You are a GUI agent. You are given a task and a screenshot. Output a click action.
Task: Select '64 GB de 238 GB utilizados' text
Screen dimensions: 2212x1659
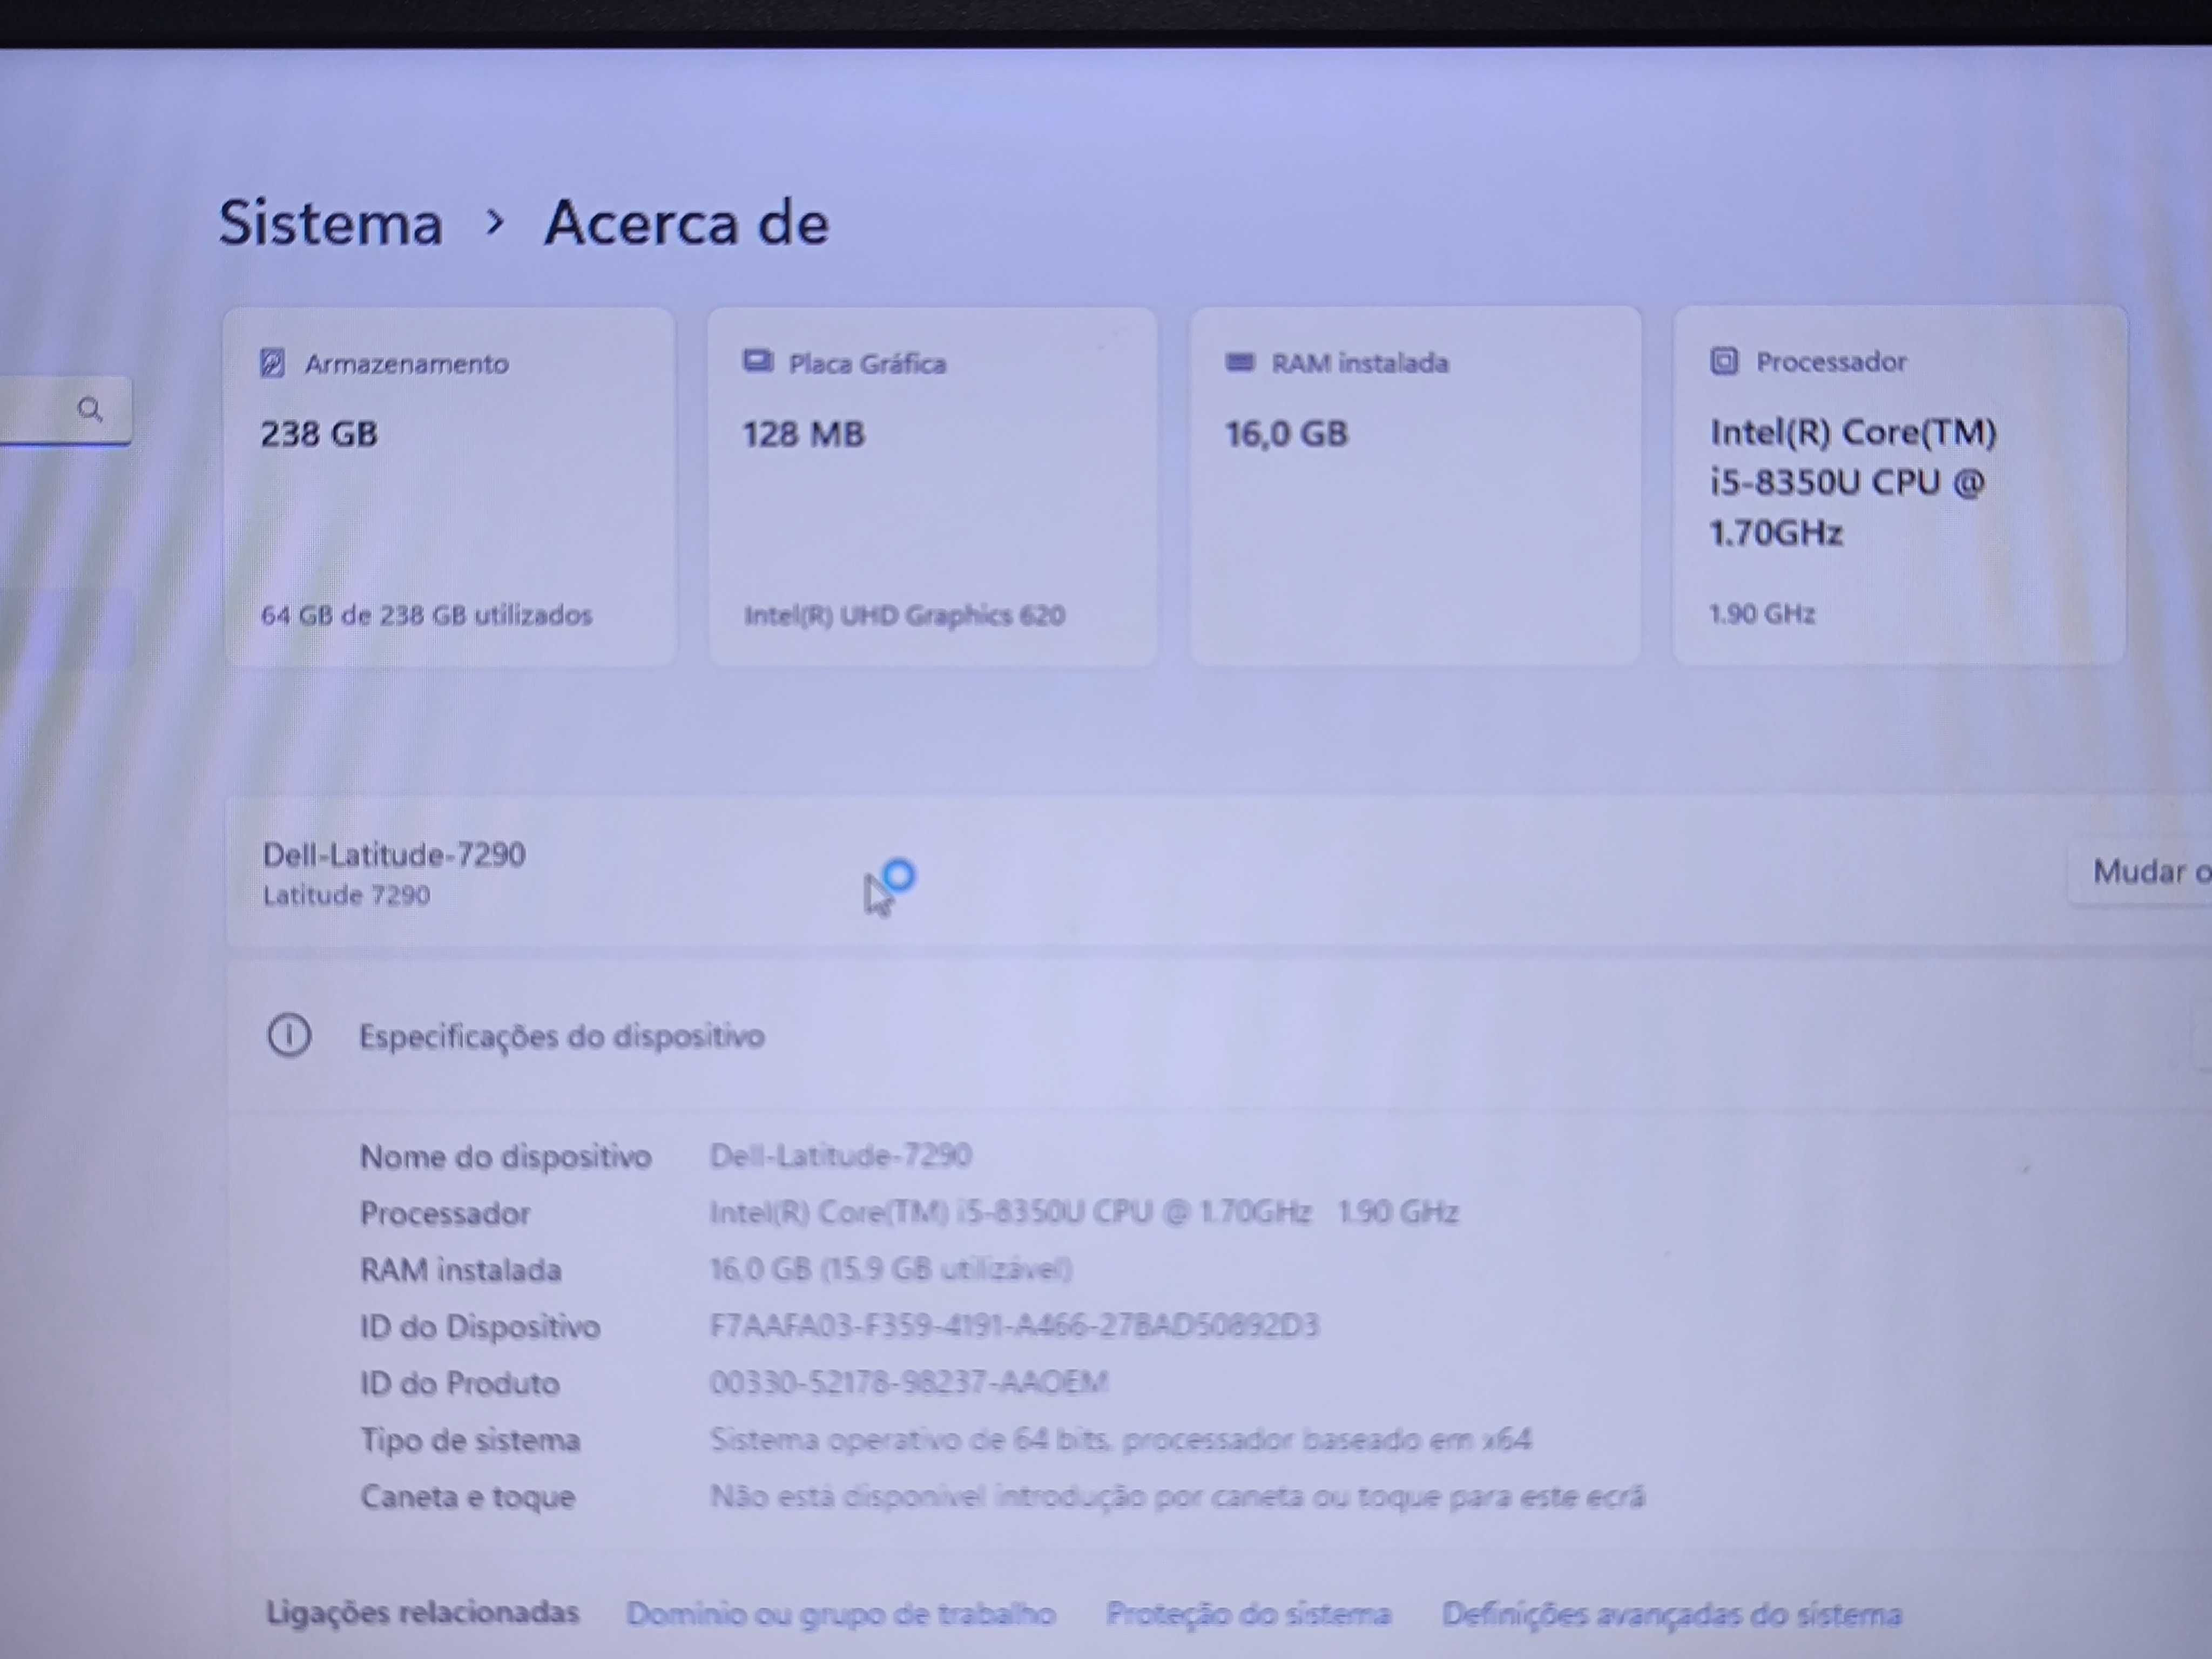pos(427,615)
